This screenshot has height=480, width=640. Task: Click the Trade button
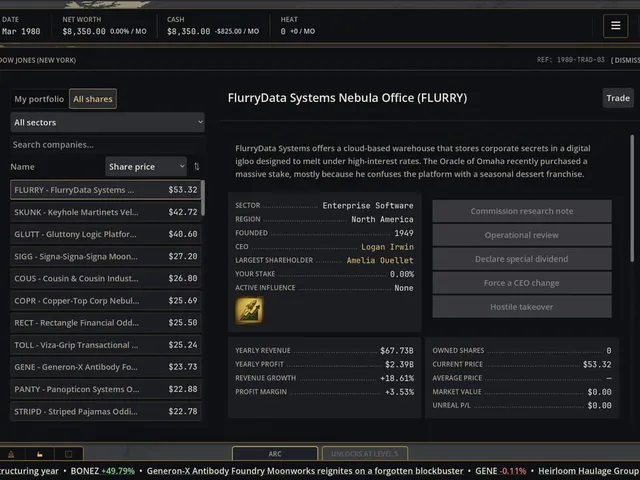click(618, 98)
